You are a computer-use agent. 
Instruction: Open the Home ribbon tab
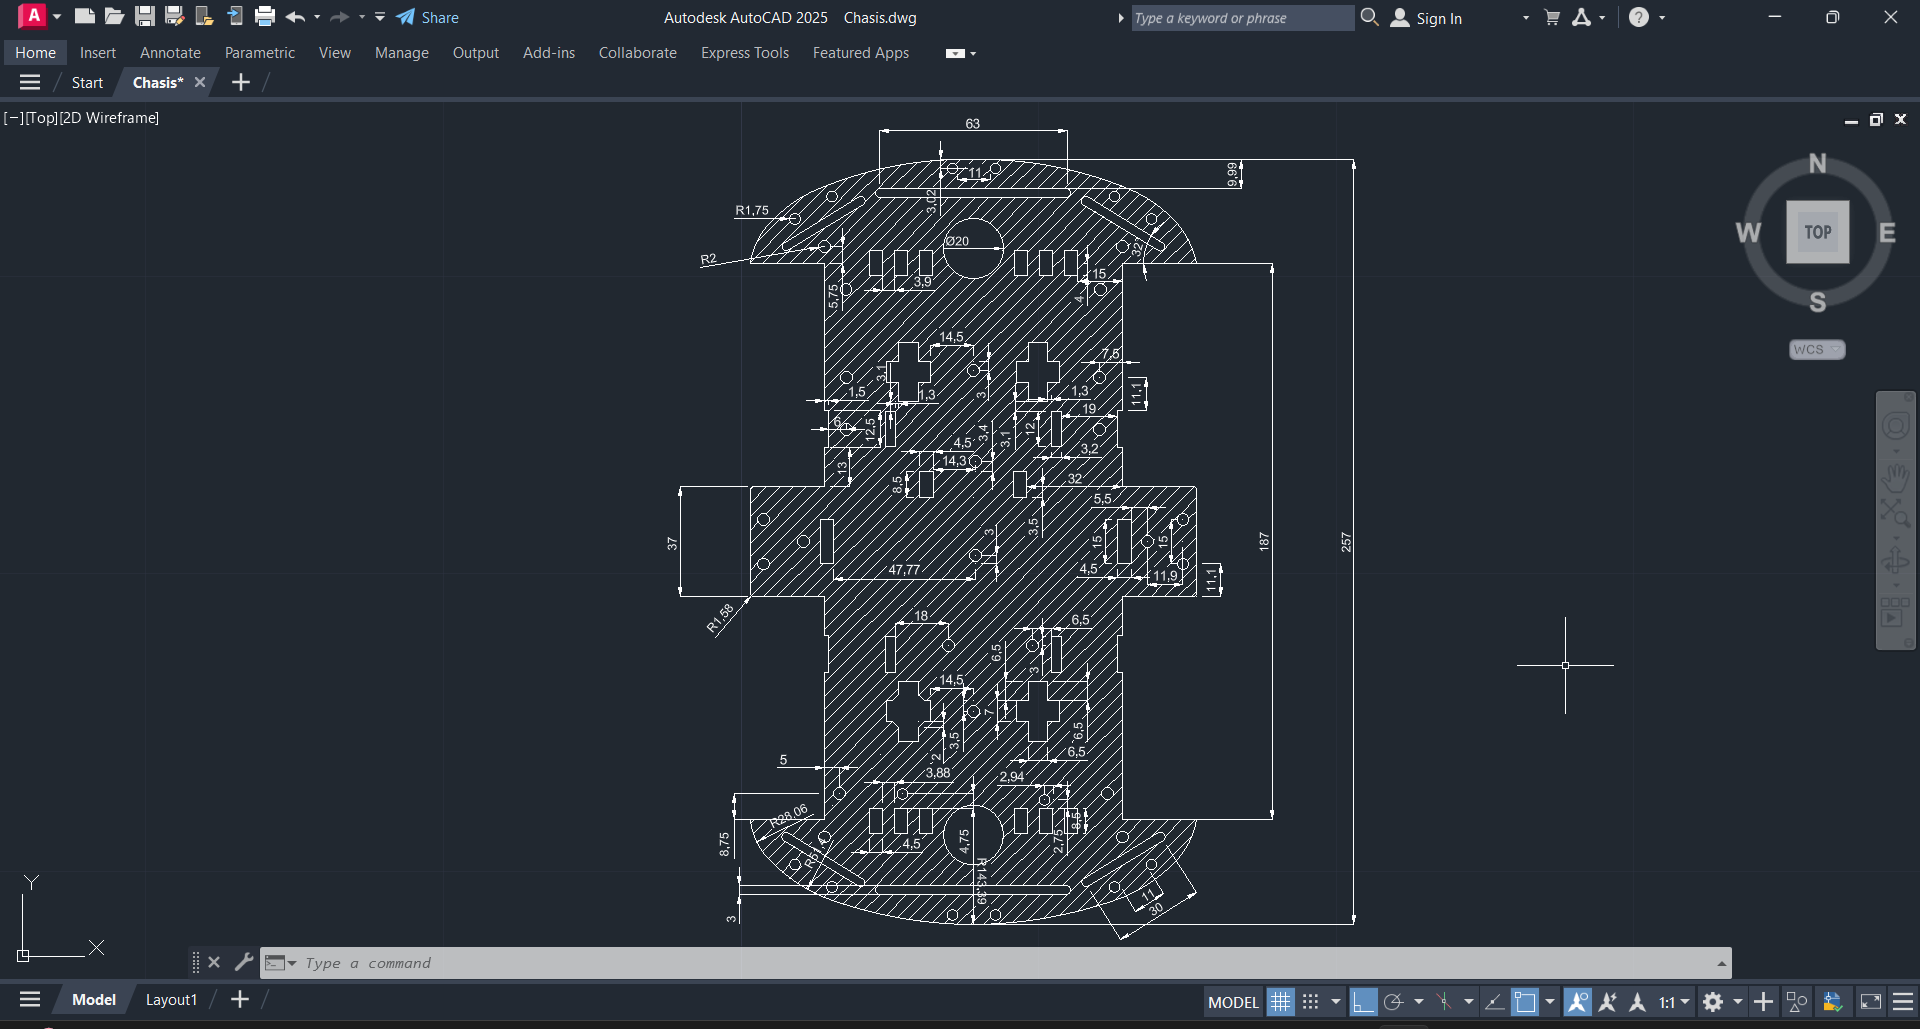coord(35,53)
